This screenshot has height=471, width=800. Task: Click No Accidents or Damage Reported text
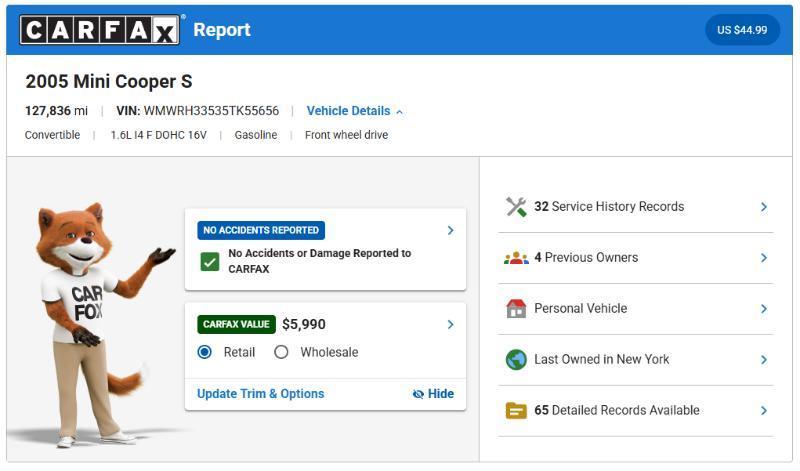point(319,261)
